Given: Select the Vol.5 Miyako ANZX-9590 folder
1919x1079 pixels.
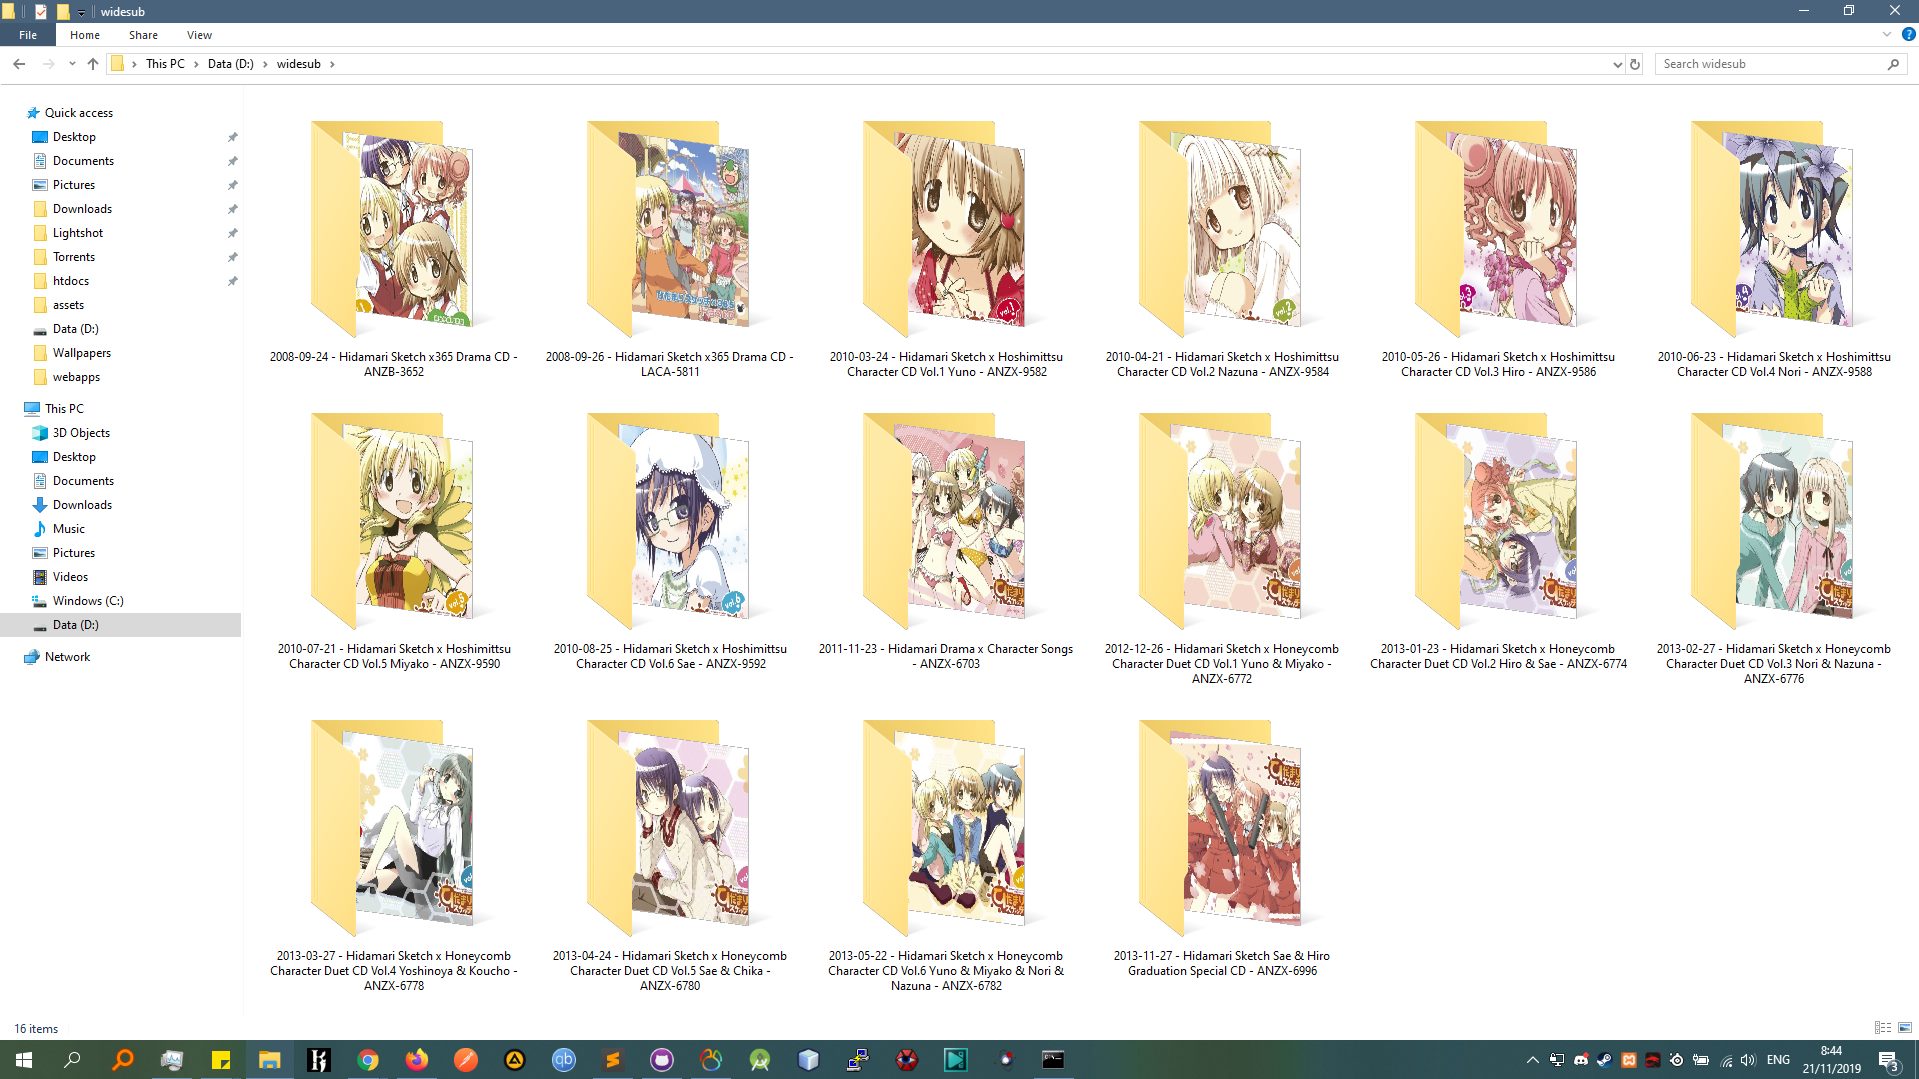Looking at the screenshot, I should [x=394, y=542].
